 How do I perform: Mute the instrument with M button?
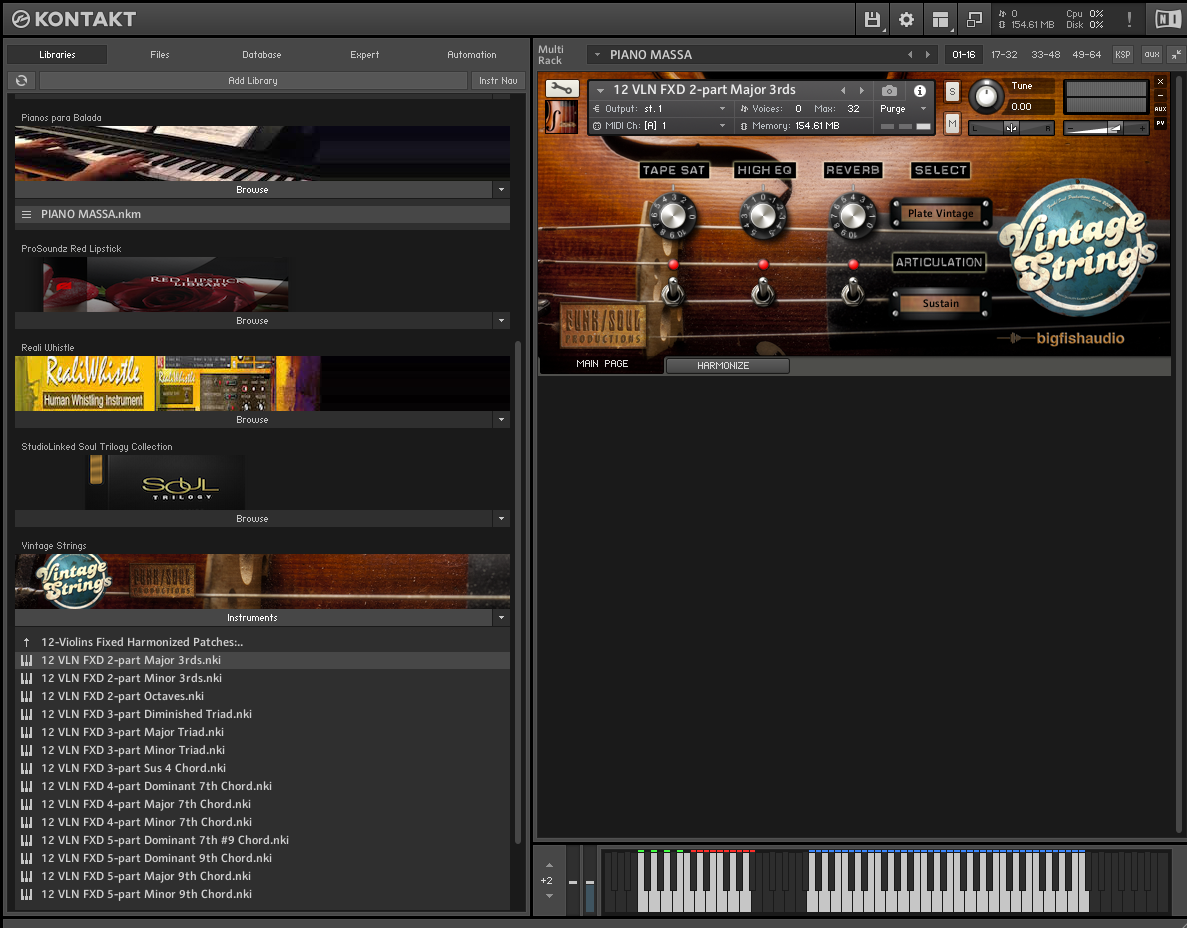coord(952,123)
